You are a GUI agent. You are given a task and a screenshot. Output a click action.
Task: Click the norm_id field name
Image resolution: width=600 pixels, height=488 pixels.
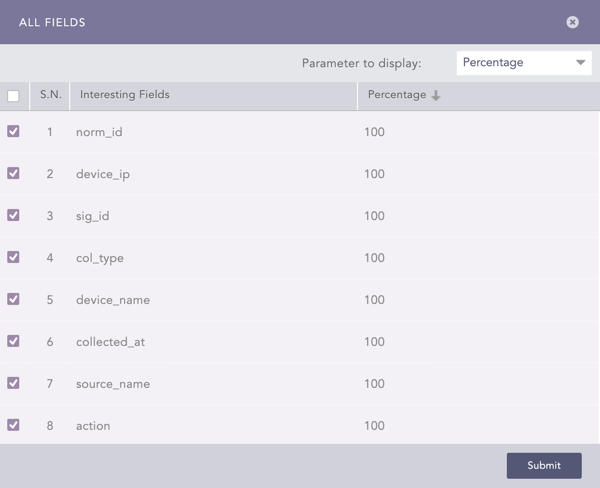[99, 132]
